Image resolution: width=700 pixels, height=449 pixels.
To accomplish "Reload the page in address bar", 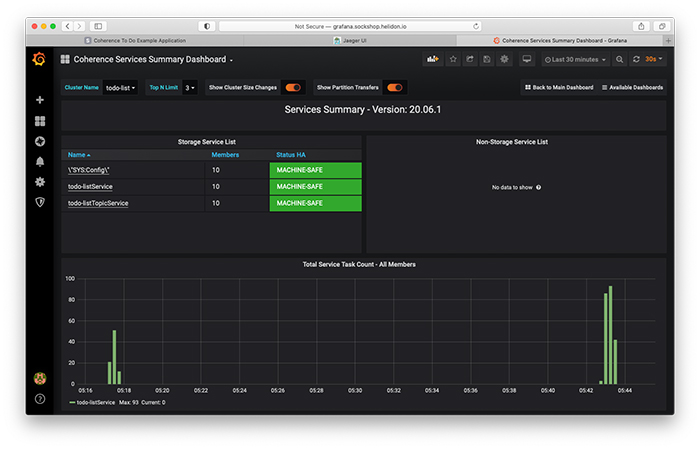I will (x=476, y=26).
